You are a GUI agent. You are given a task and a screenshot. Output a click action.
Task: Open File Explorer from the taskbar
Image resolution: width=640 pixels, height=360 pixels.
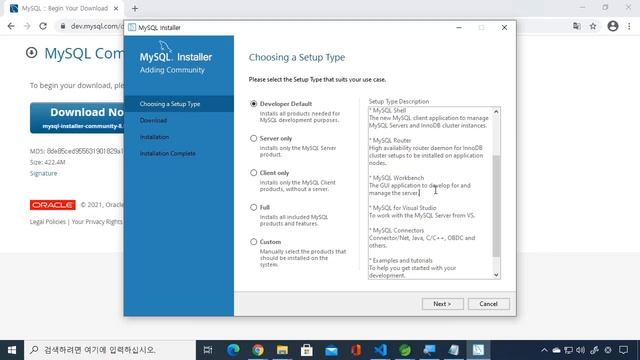282,350
